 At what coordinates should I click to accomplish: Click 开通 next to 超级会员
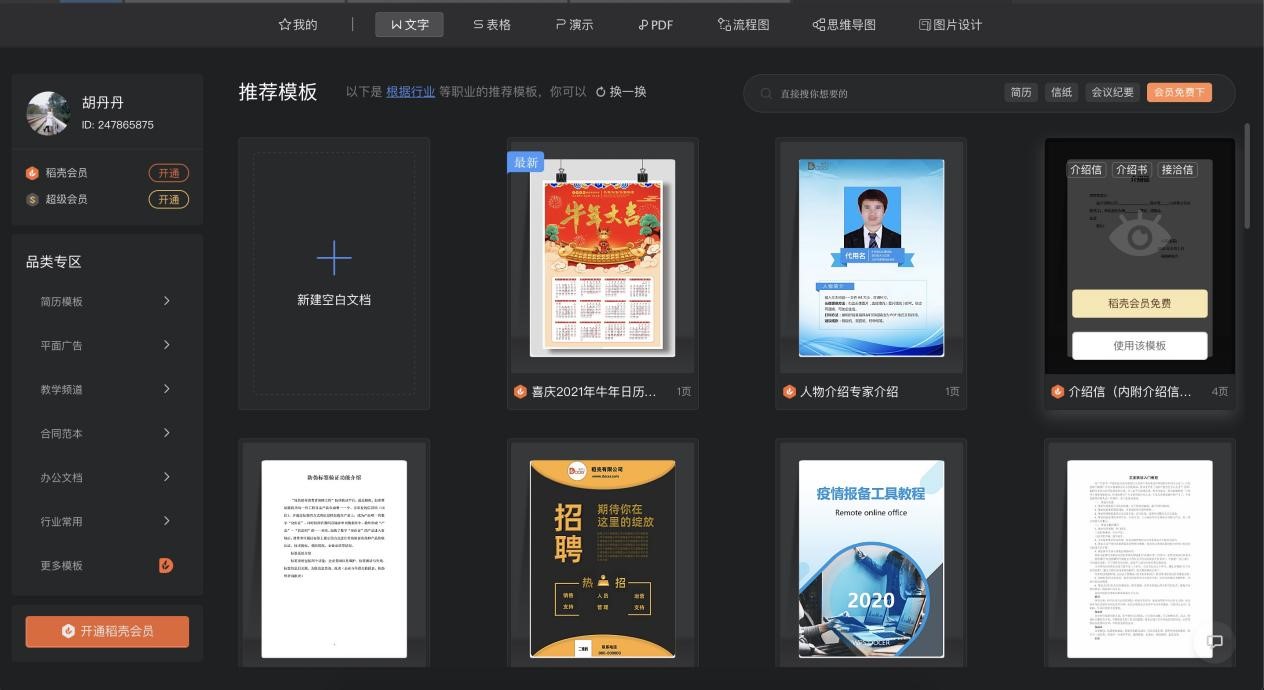169,199
